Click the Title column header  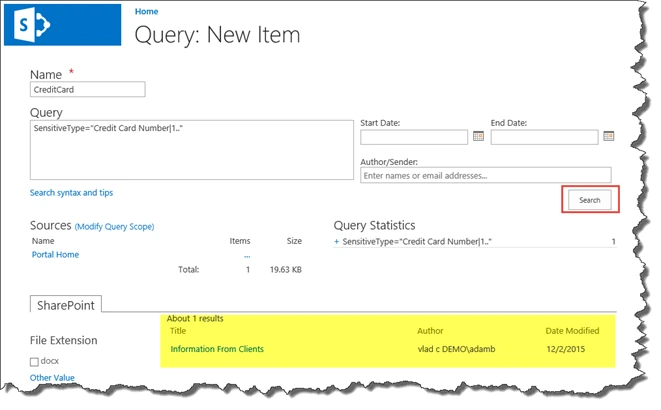point(178,331)
